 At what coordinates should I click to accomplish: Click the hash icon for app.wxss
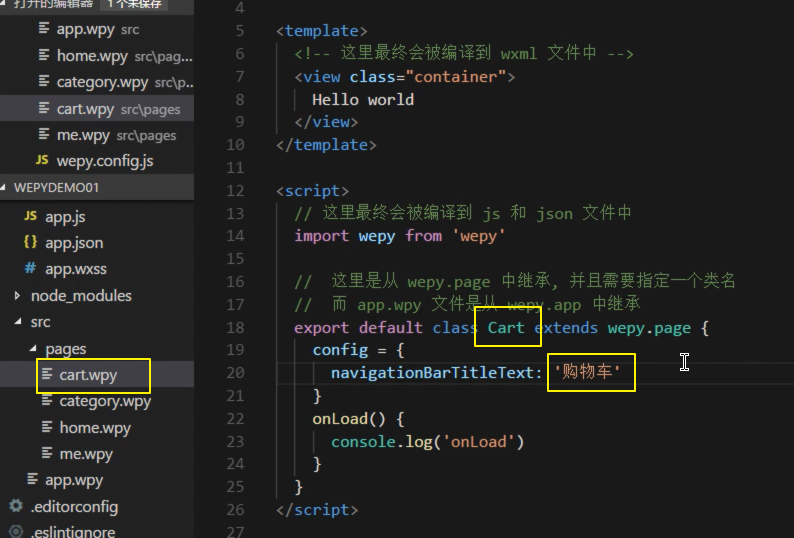point(30,269)
